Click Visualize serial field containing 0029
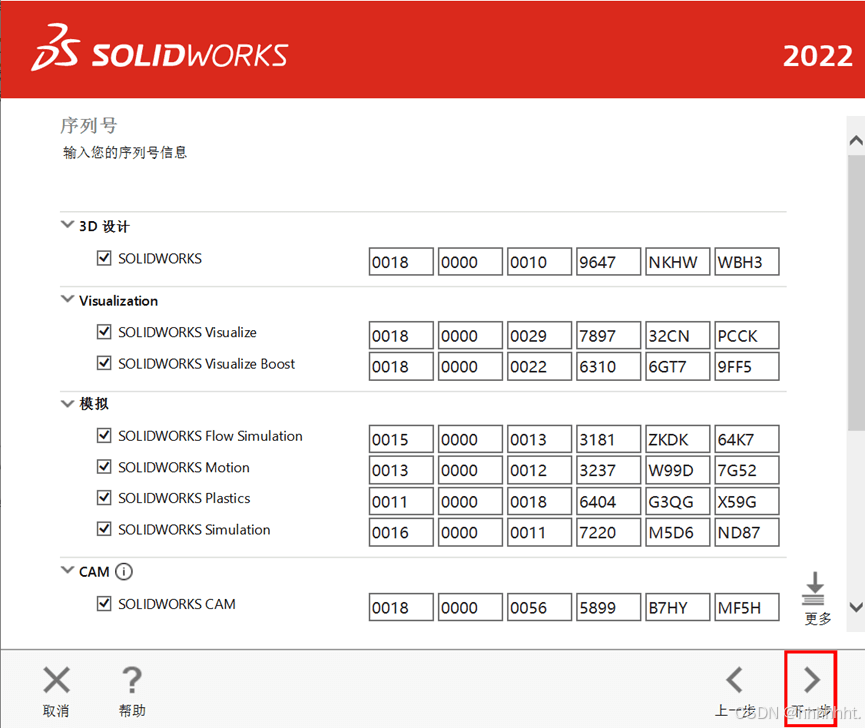Viewport: 865px width, 728px height. (540, 335)
